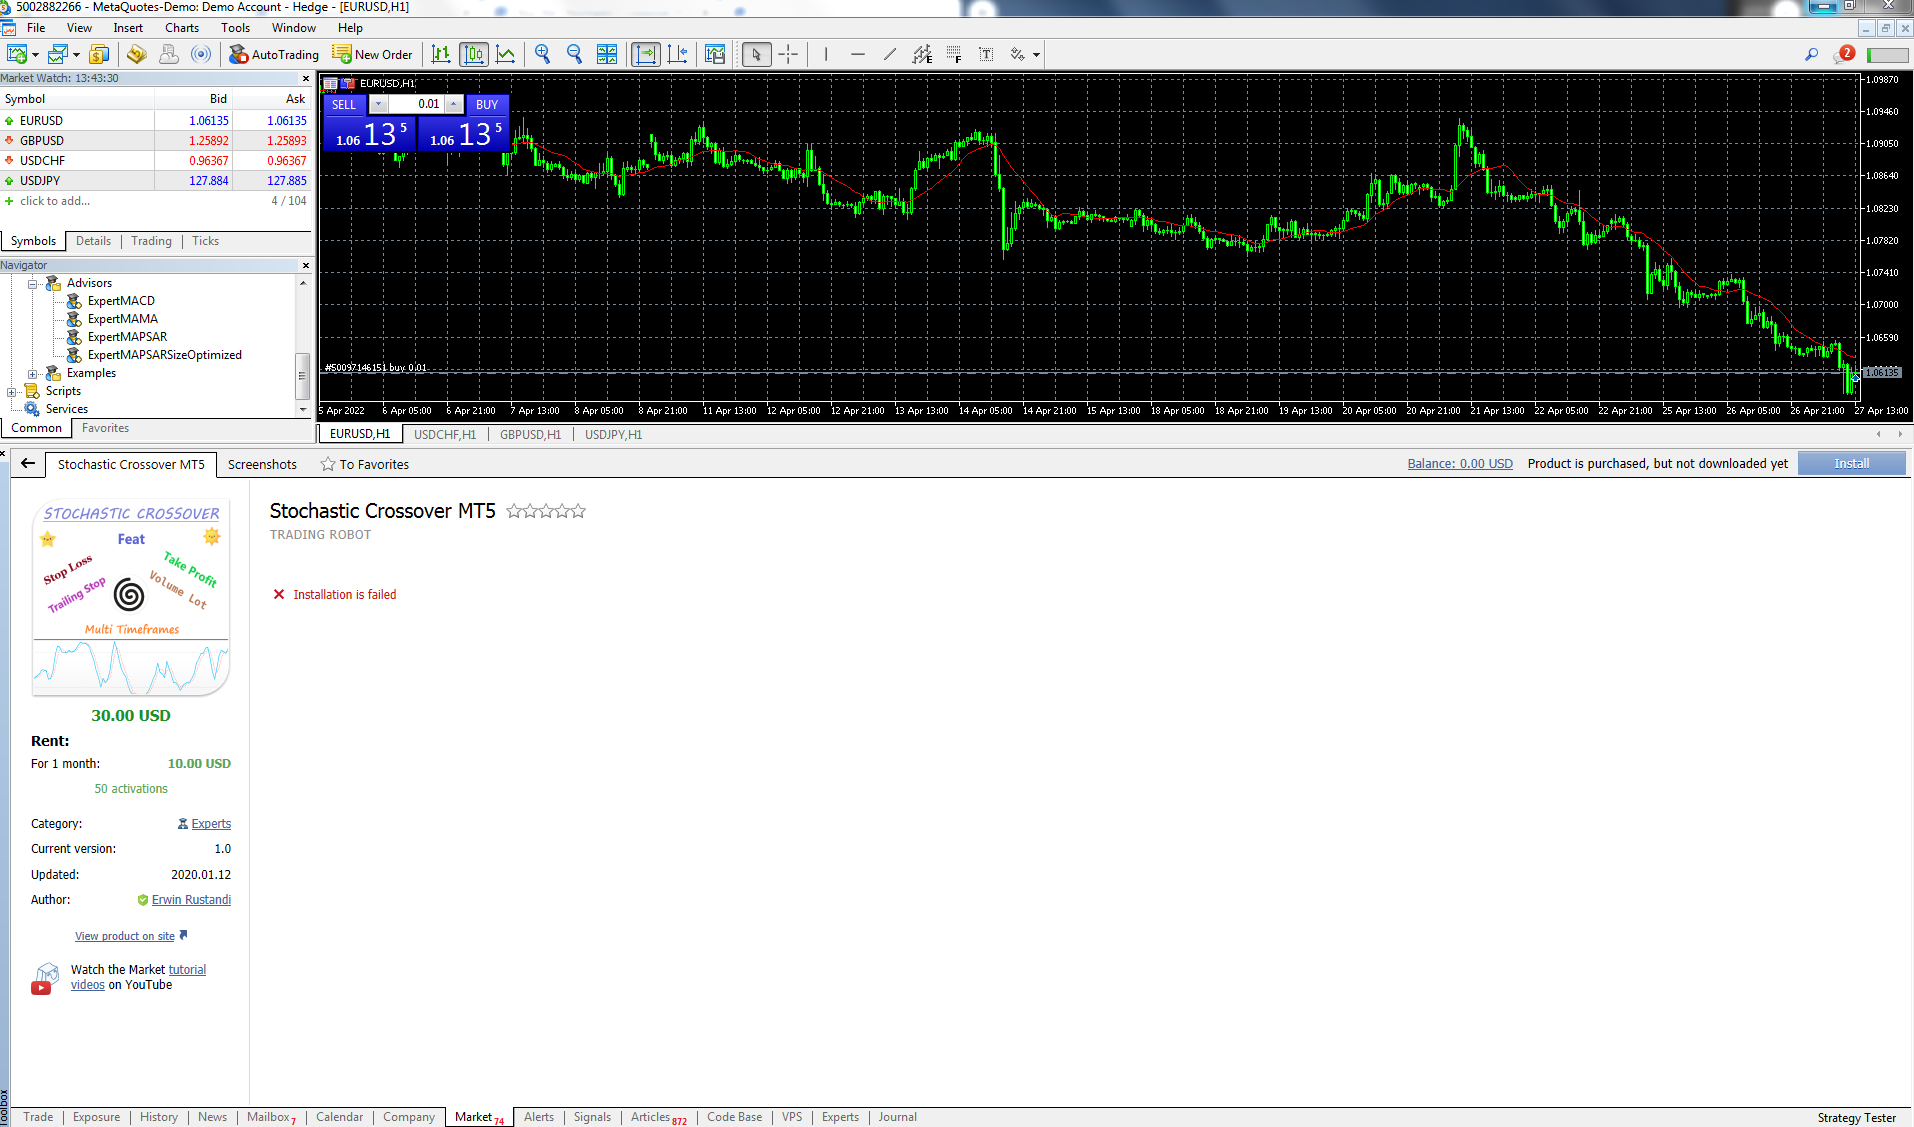
Task: Select the Fibonacci retracement tool
Action: coord(954,54)
